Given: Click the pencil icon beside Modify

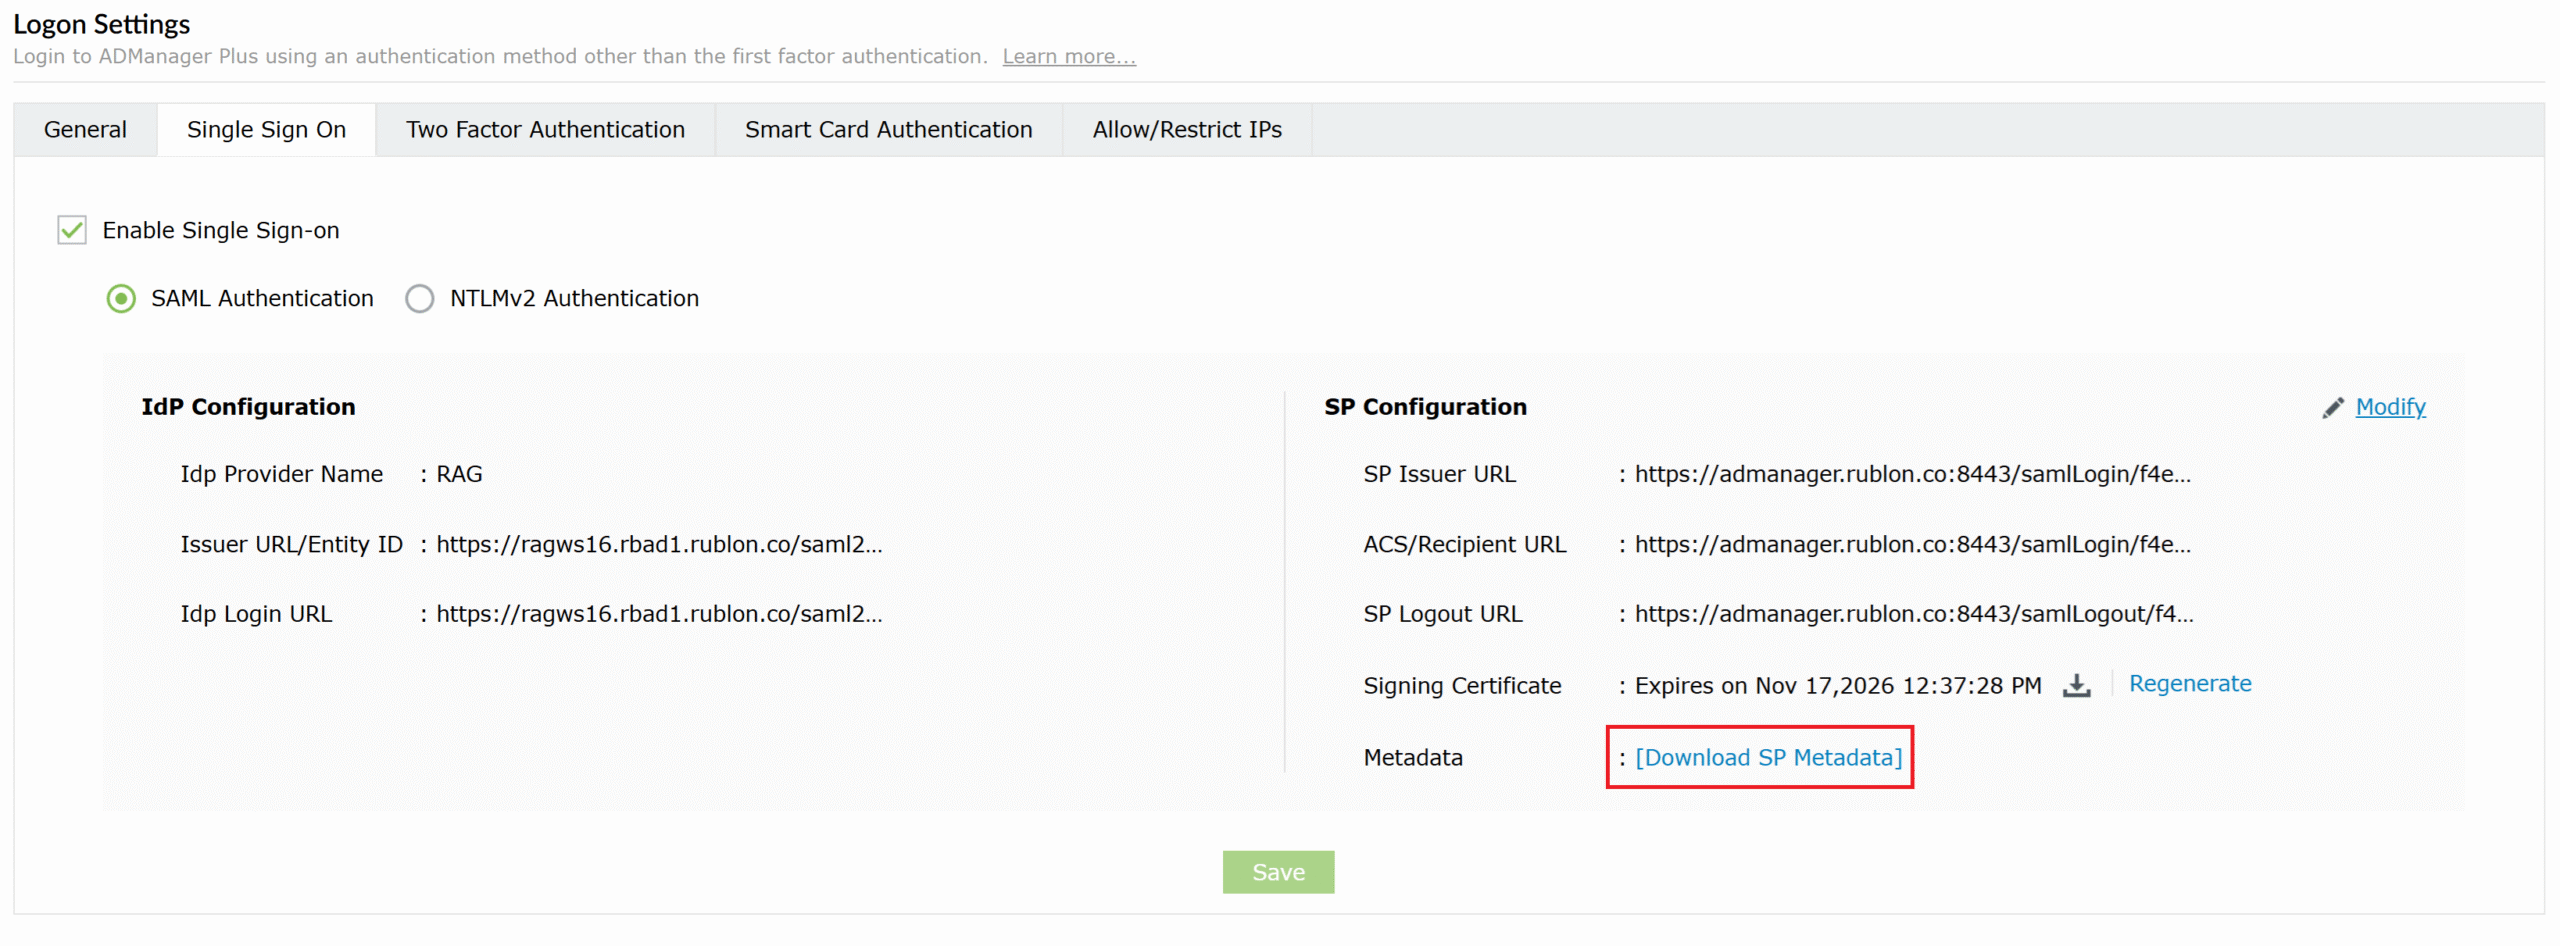Looking at the screenshot, I should pyautogui.click(x=2332, y=408).
